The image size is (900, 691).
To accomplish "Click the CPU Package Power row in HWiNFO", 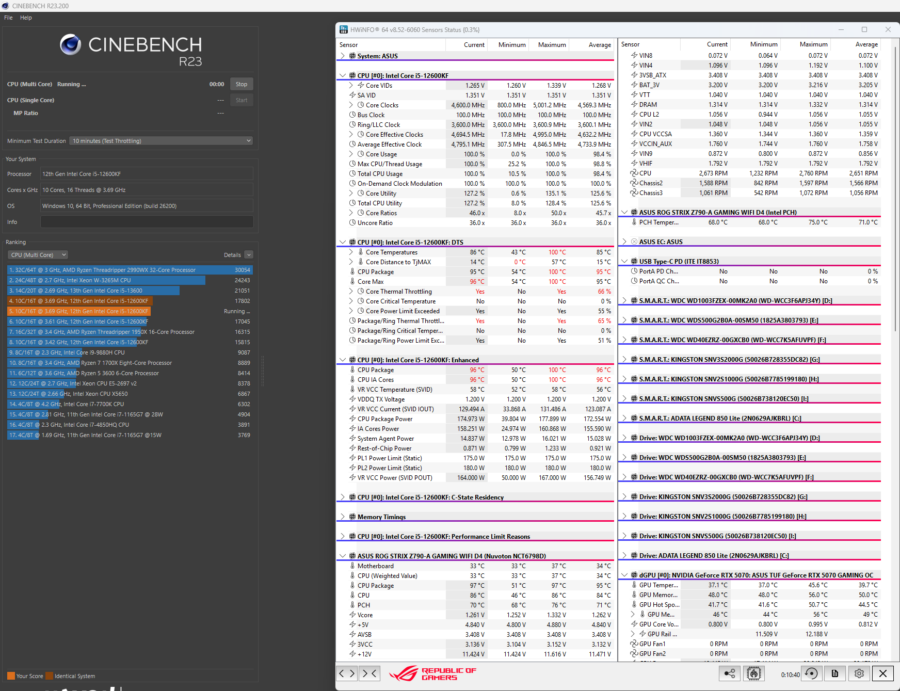I will click(x=475, y=419).
